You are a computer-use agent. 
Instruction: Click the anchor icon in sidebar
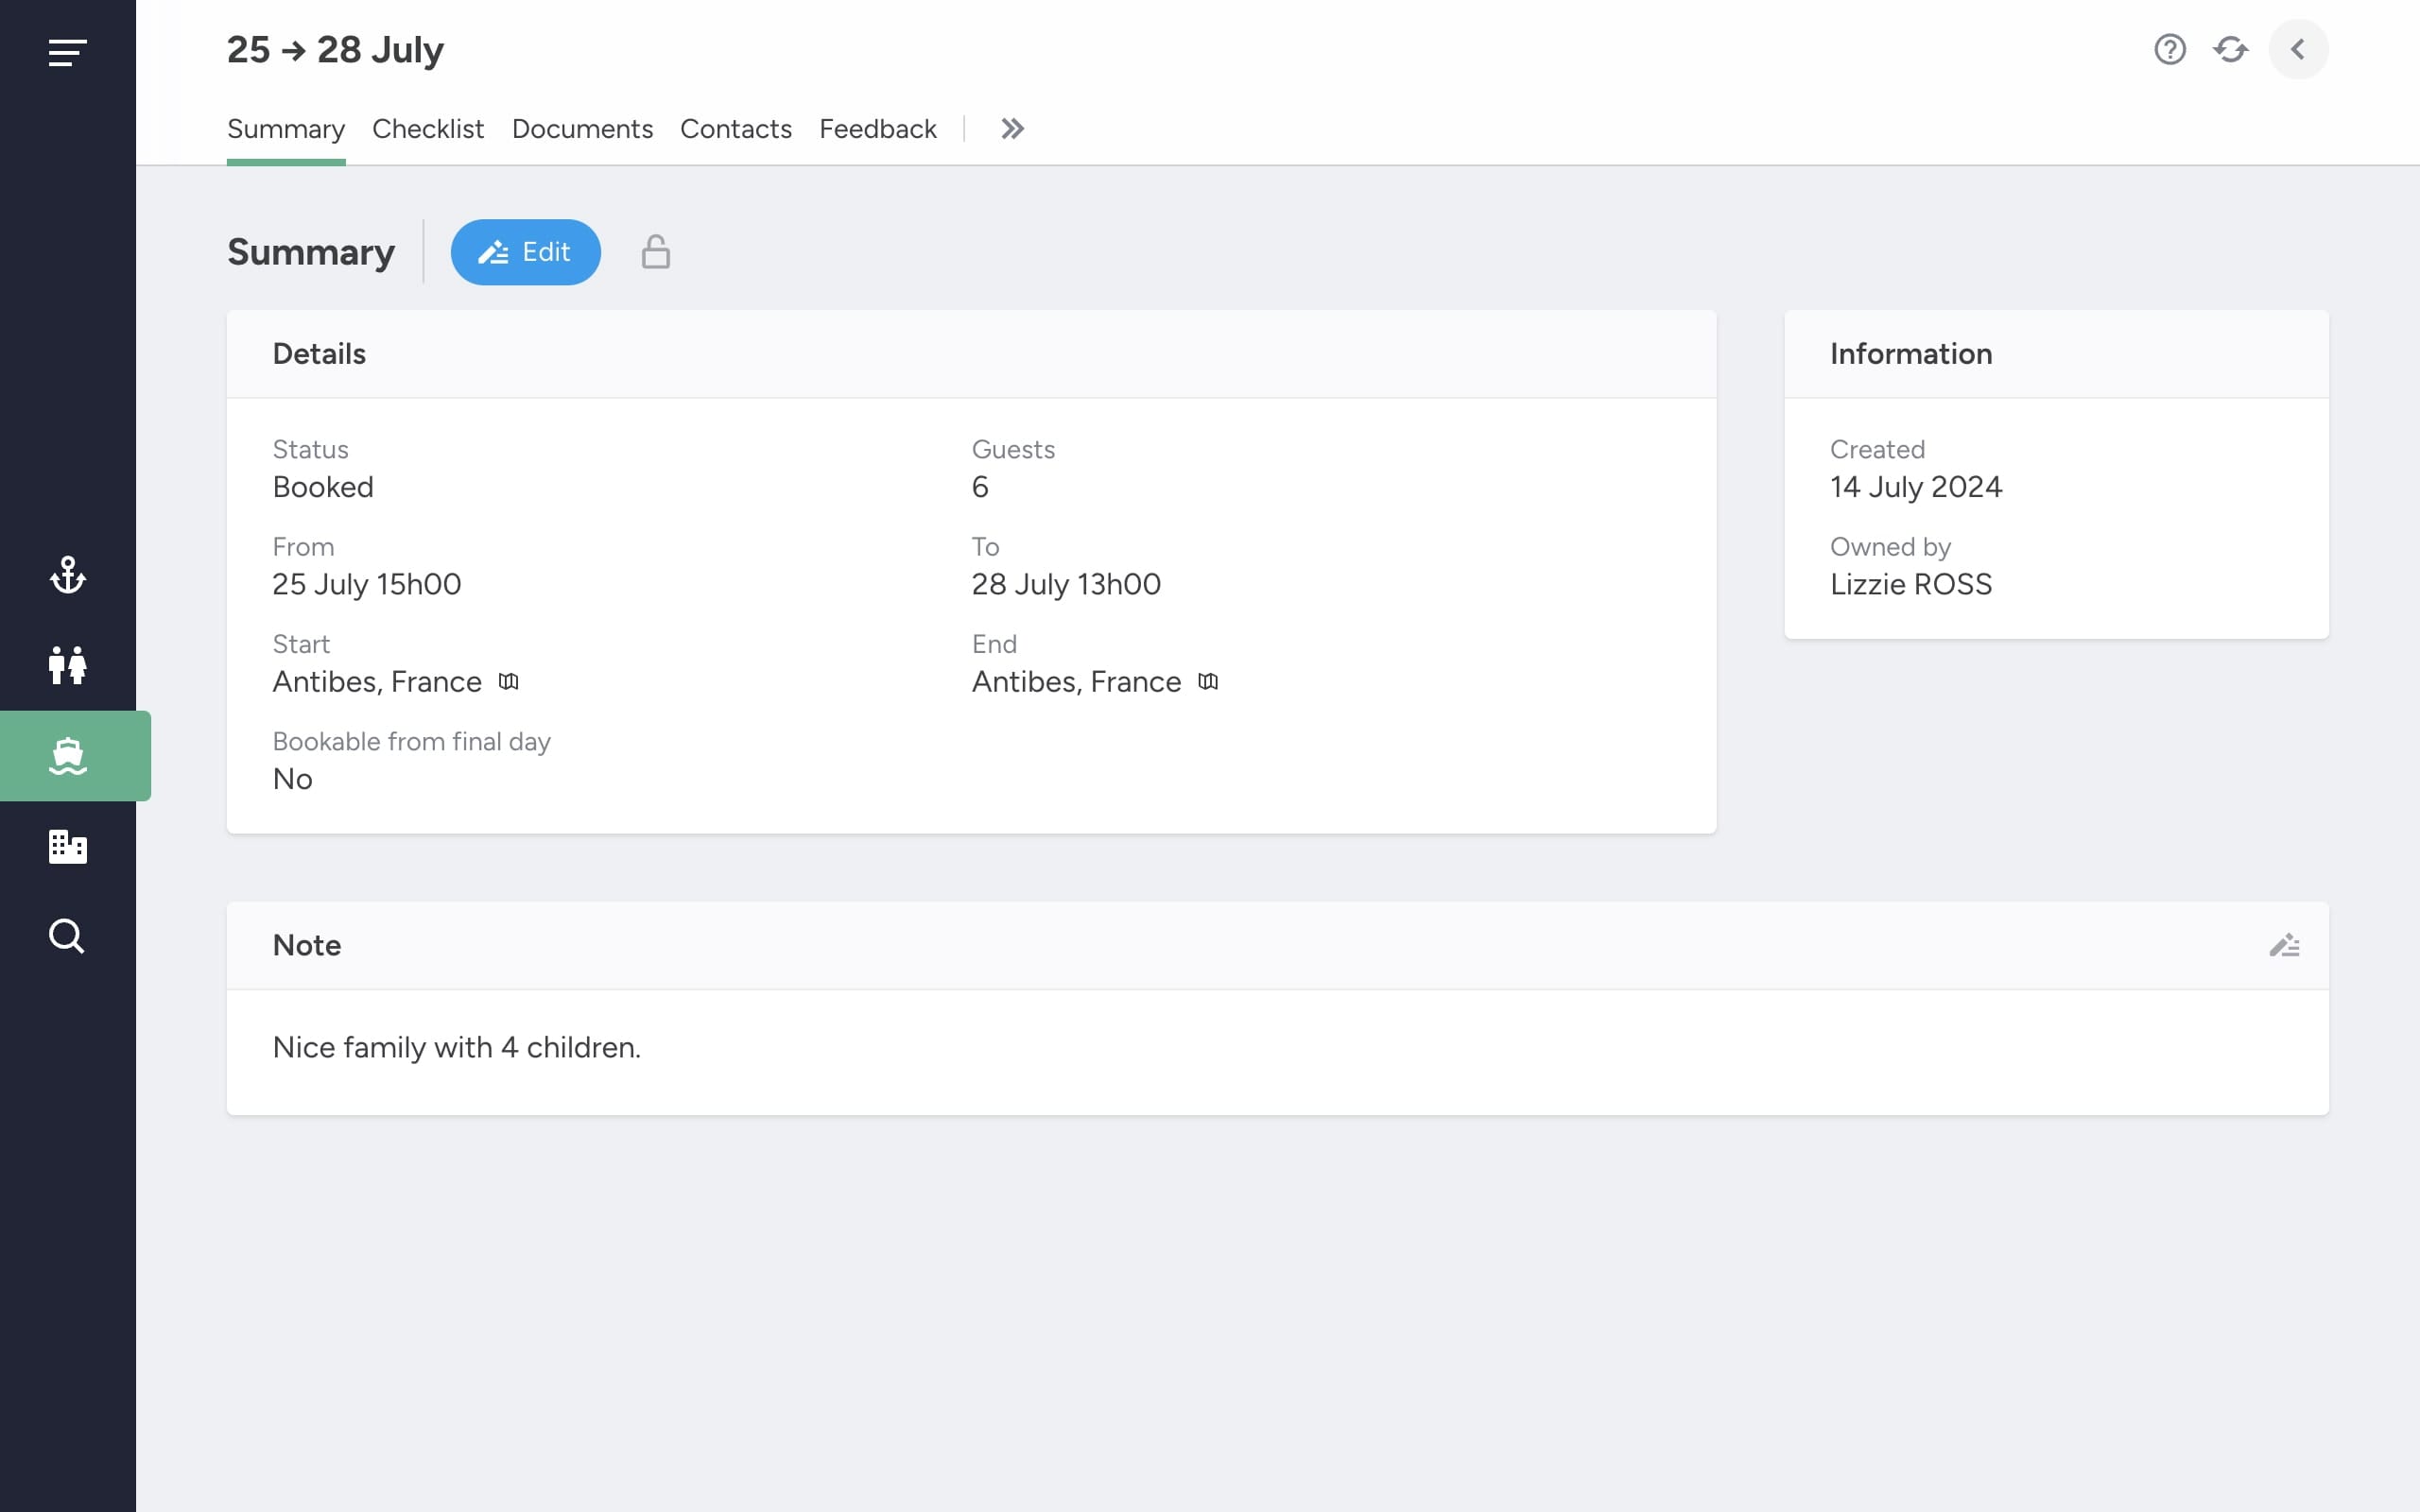[x=67, y=575]
